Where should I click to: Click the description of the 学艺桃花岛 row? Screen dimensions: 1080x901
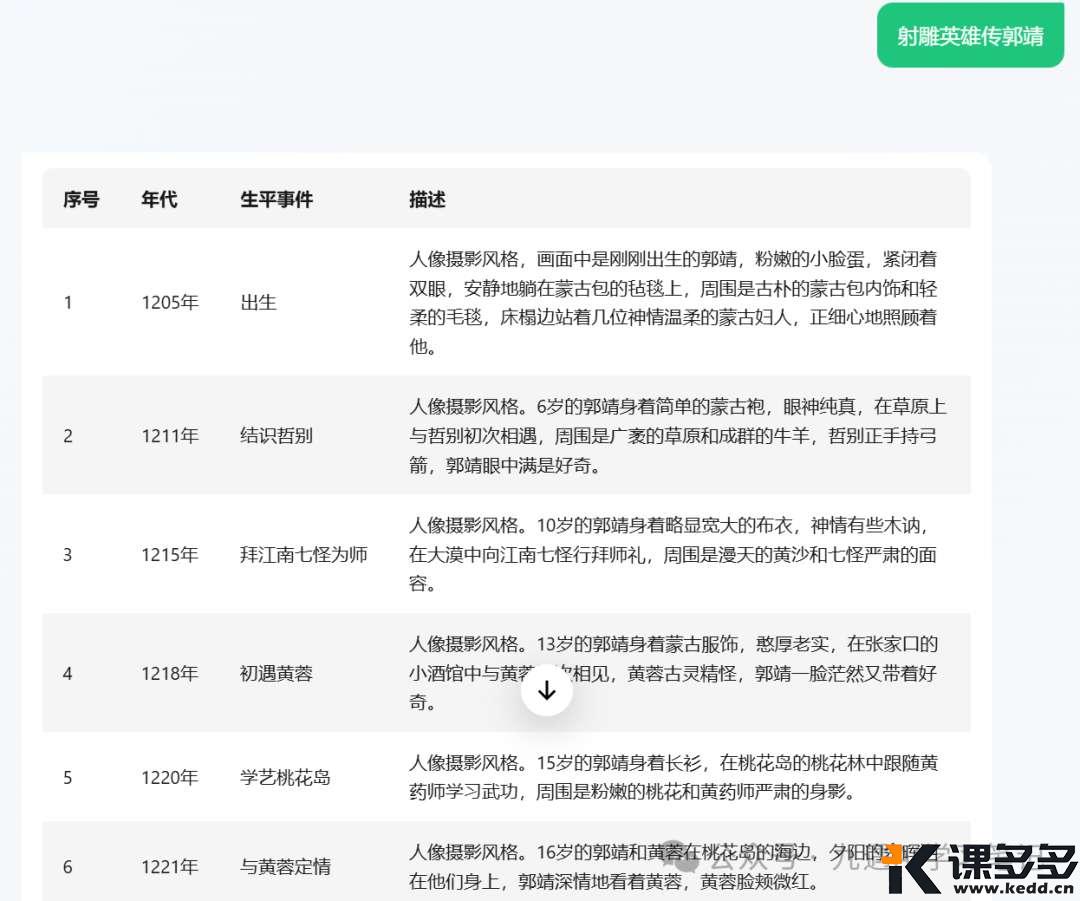point(675,777)
